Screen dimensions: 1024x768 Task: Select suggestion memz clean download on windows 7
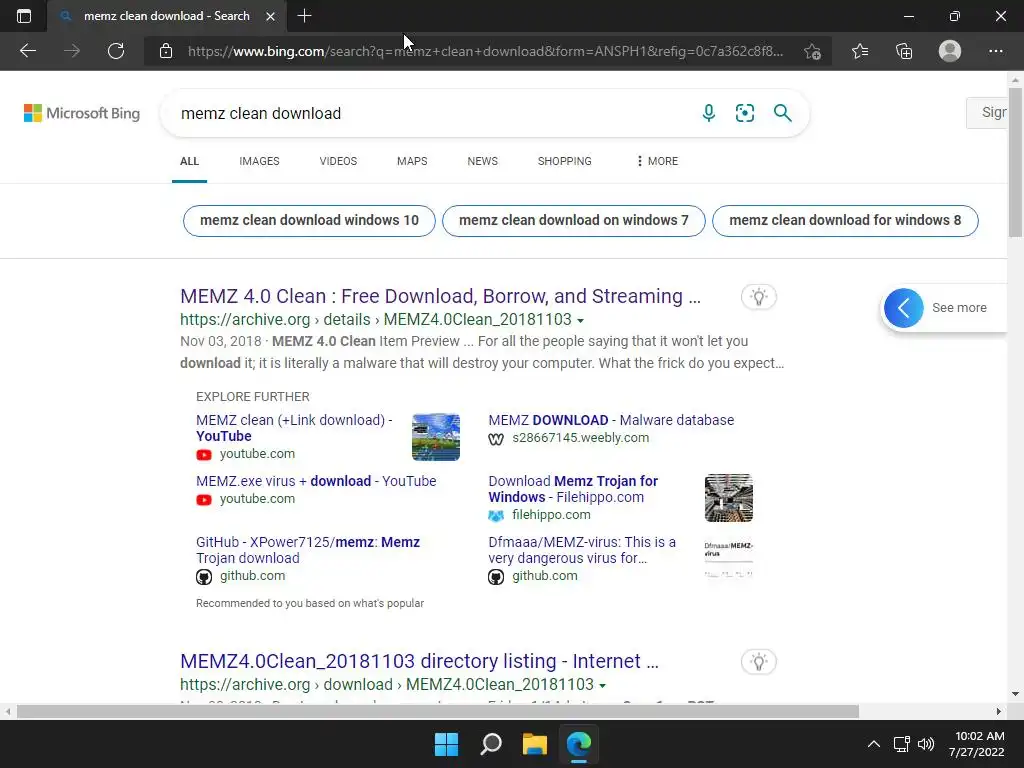coord(573,221)
